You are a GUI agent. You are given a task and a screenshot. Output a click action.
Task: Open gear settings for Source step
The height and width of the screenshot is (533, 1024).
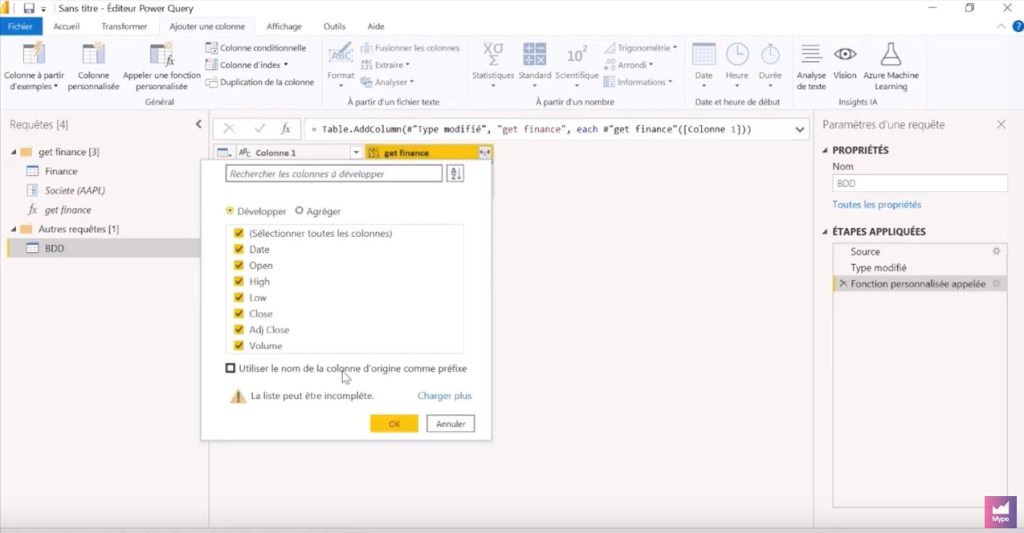click(997, 251)
